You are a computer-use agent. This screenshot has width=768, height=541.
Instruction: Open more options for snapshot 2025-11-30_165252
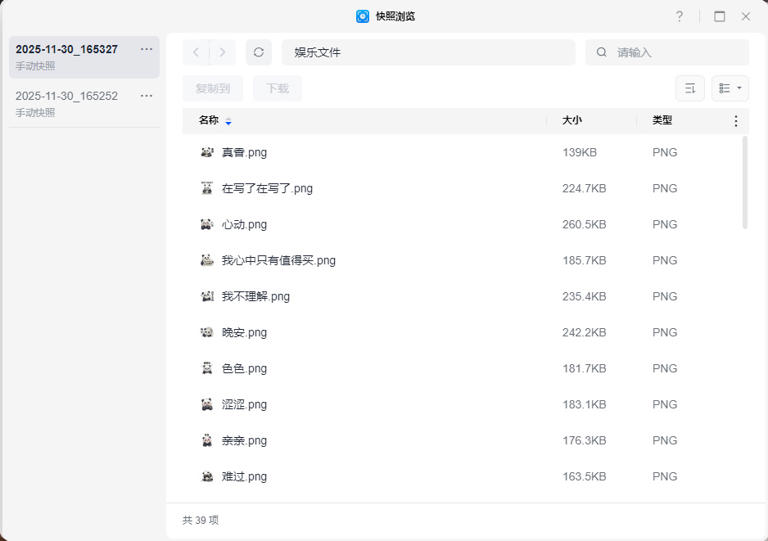point(147,96)
